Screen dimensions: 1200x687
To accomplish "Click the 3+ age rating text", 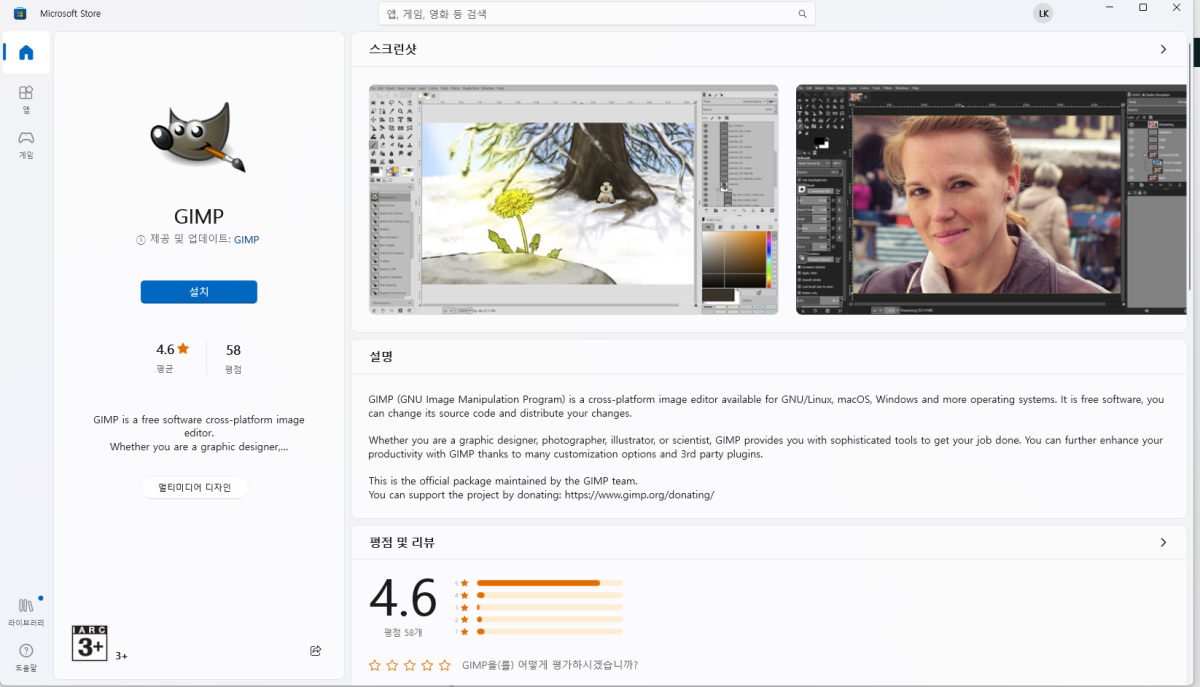I will [x=121, y=656].
